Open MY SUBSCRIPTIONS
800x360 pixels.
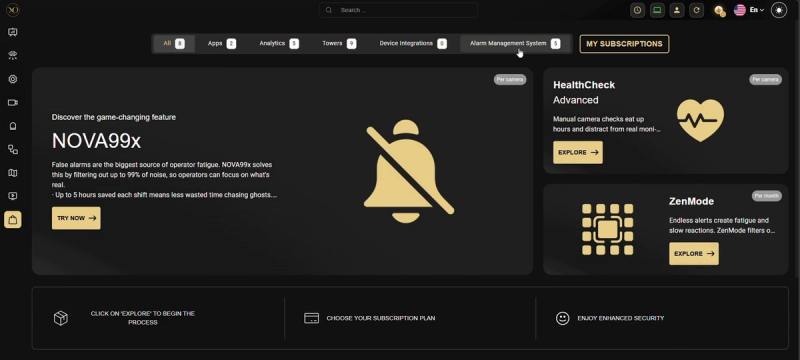tap(624, 44)
